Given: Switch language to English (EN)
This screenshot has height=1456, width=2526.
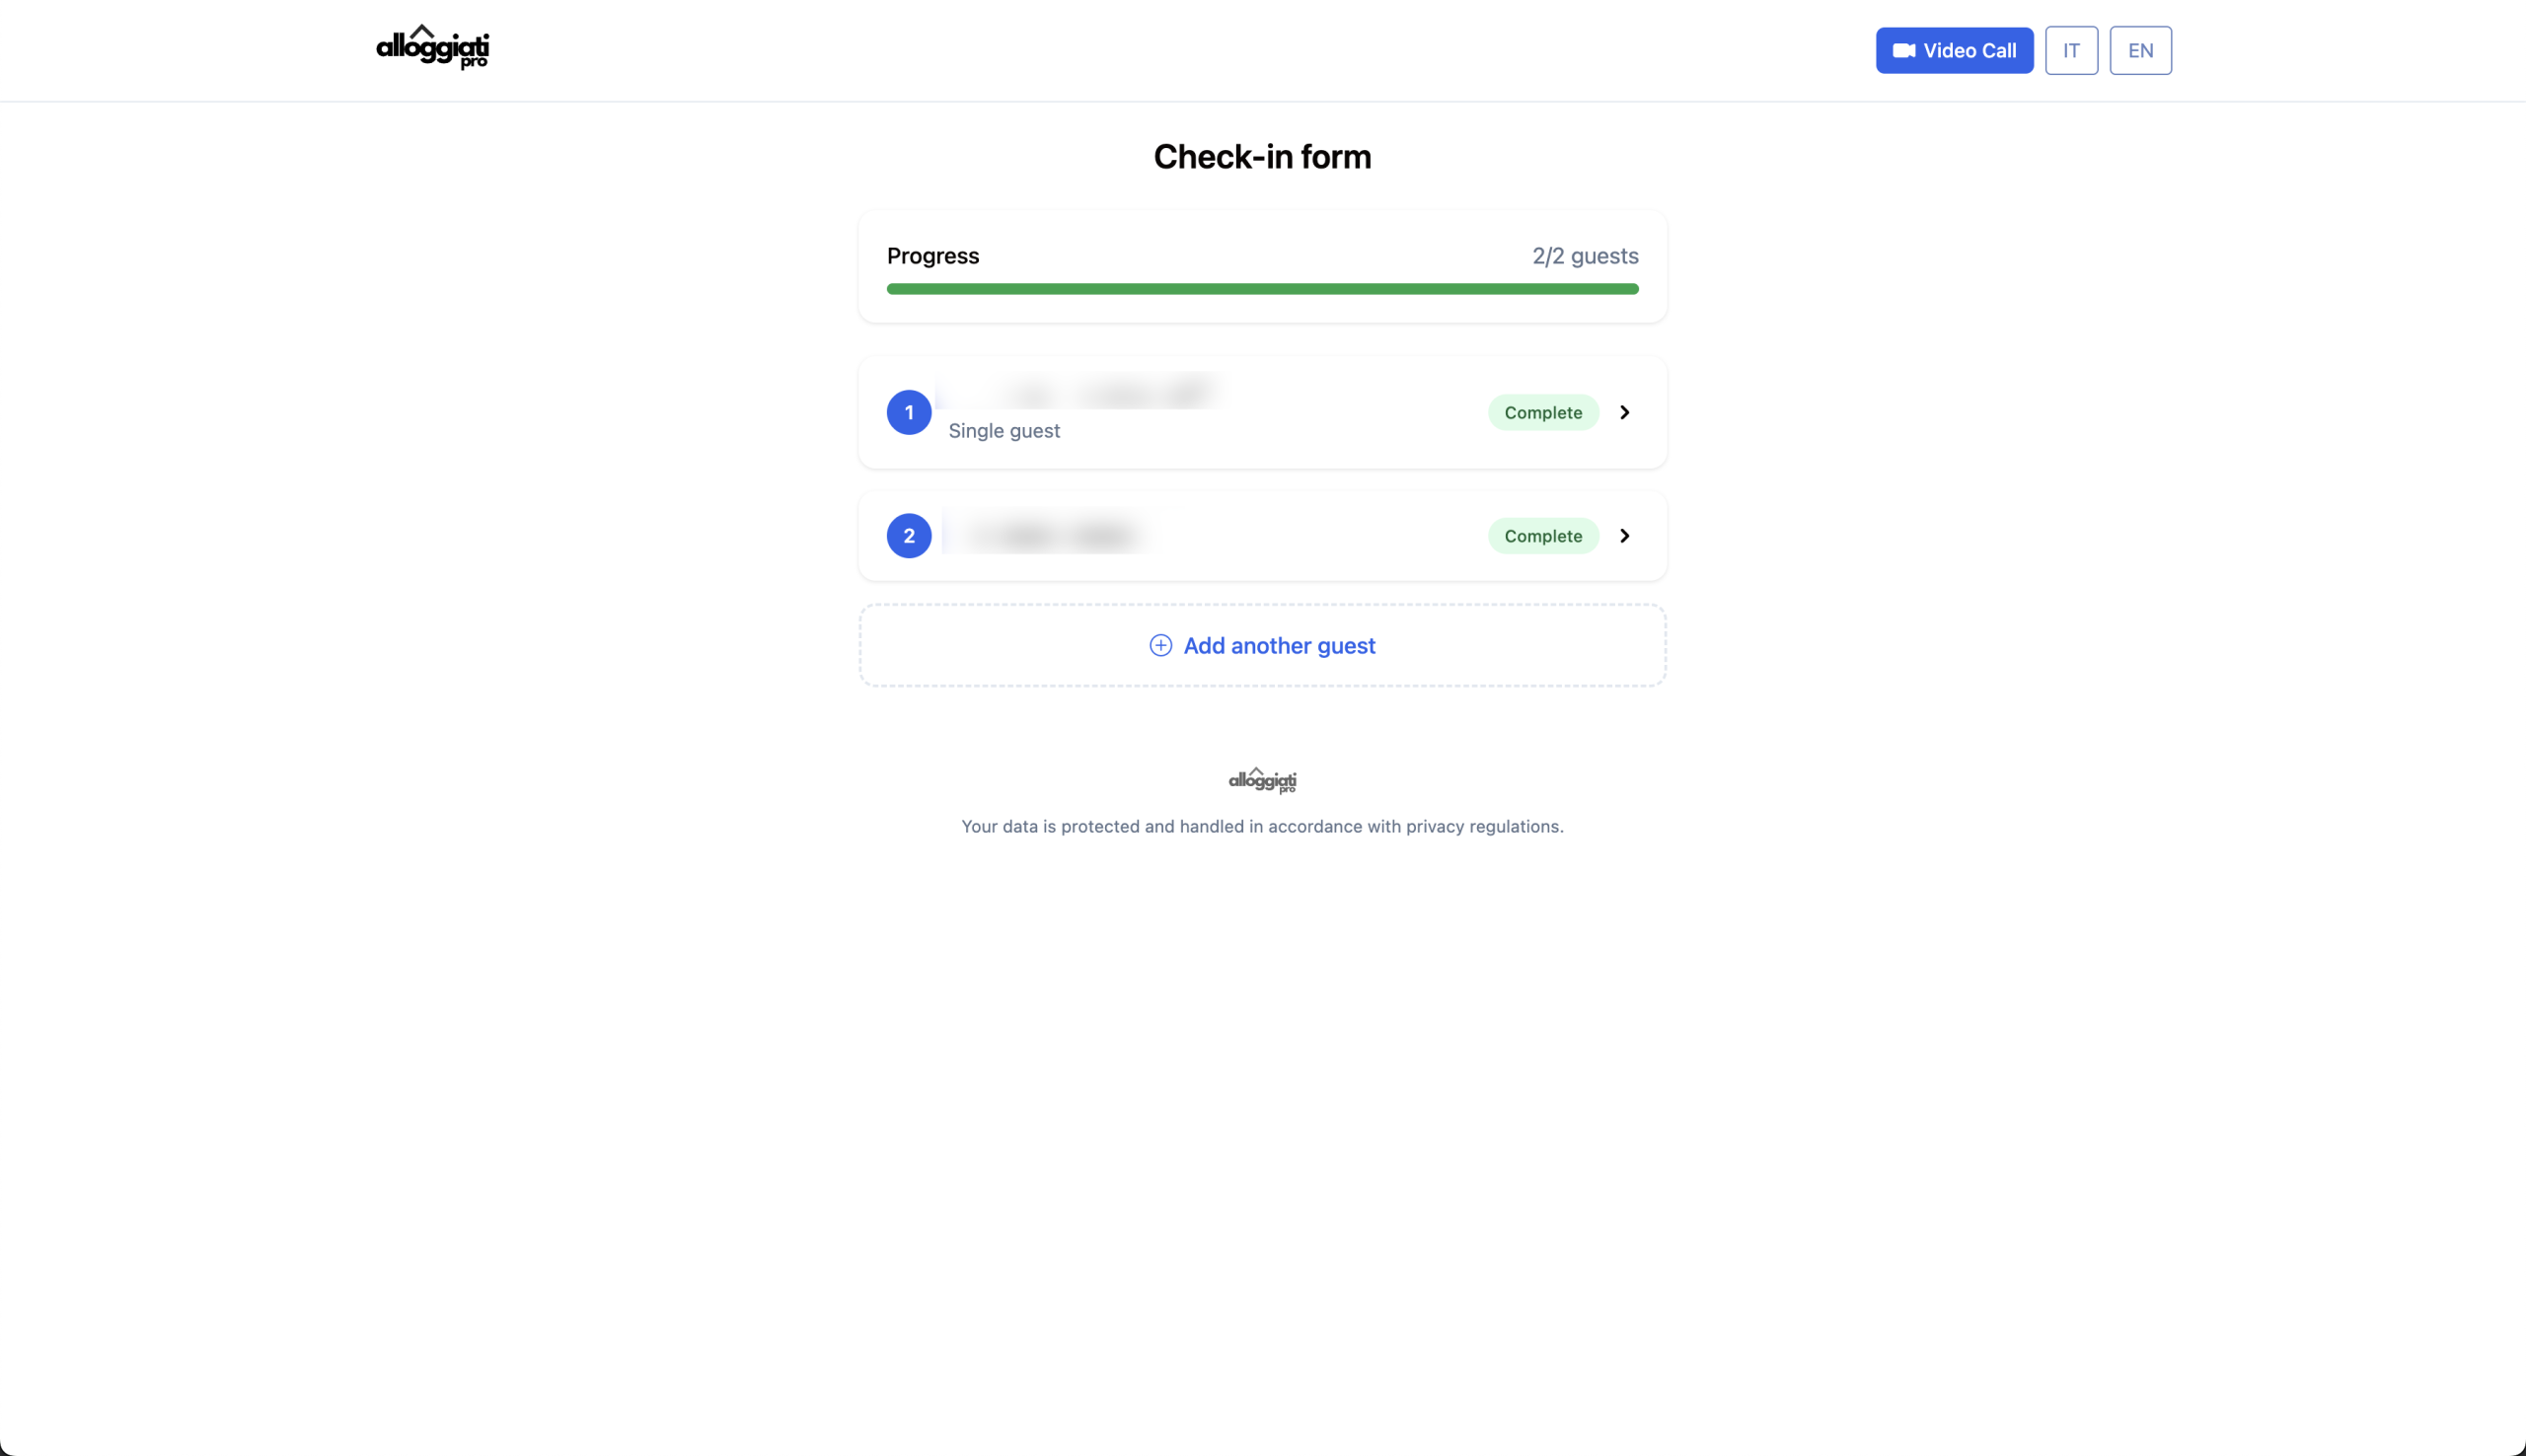Looking at the screenshot, I should [2140, 50].
